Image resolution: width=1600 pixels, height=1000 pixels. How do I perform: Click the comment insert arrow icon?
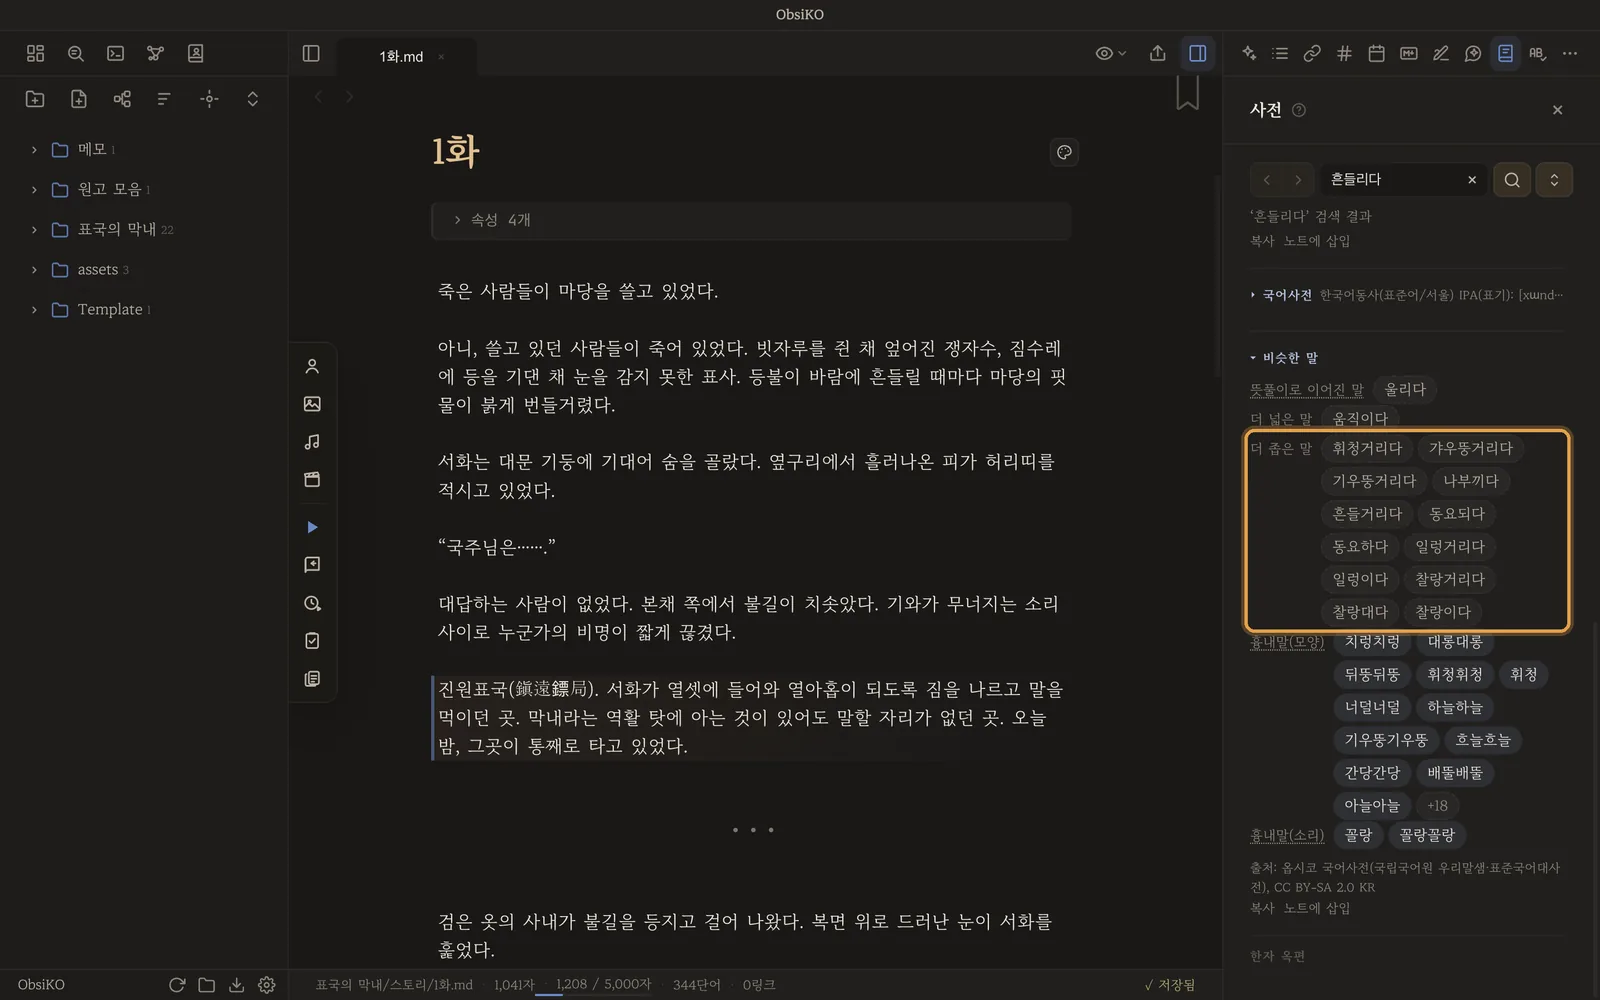click(312, 565)
